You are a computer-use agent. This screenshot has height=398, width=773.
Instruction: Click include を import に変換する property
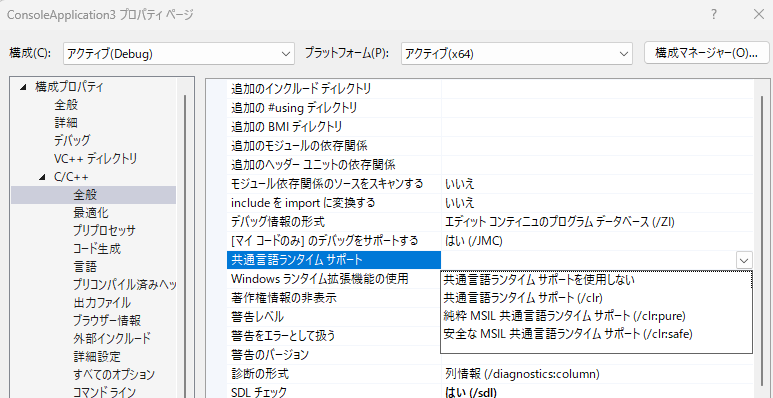point(303,203)
